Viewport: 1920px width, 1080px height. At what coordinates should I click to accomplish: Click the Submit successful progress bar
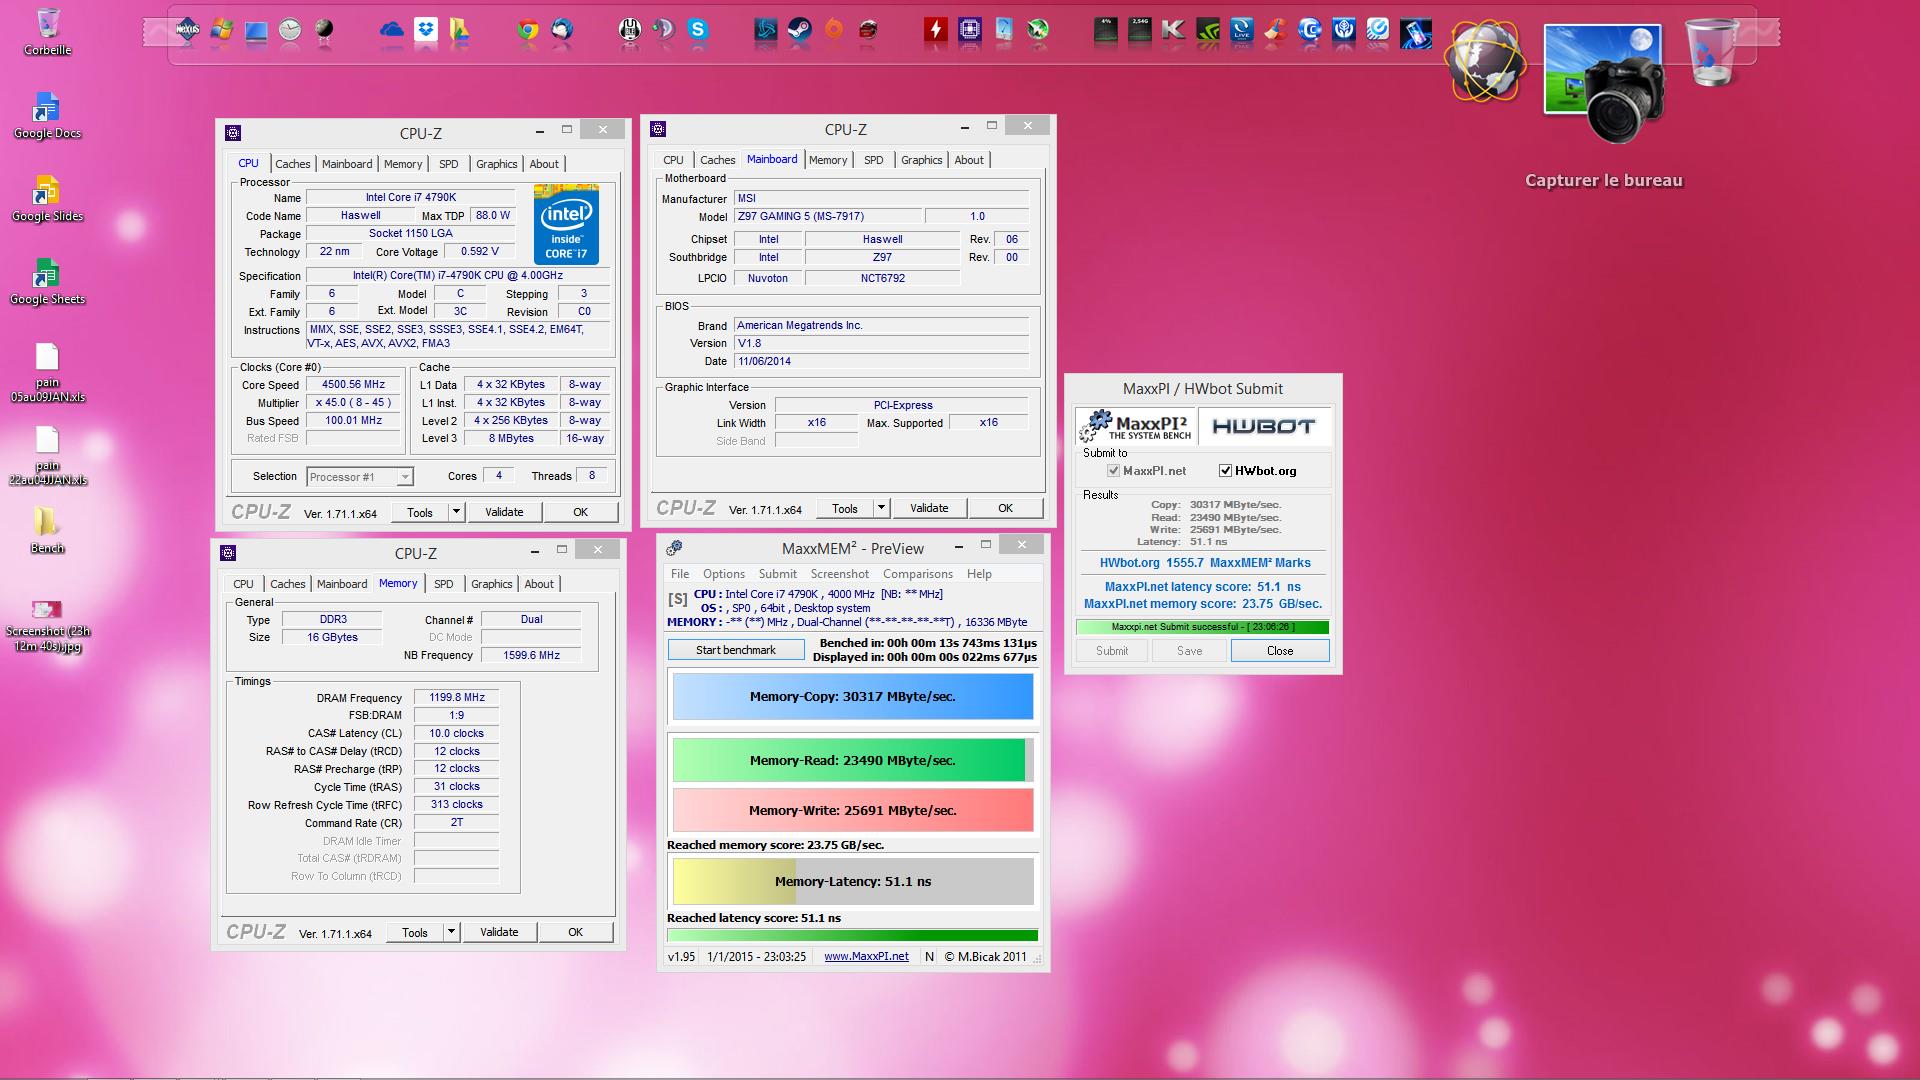click(x=1202, y=627)
